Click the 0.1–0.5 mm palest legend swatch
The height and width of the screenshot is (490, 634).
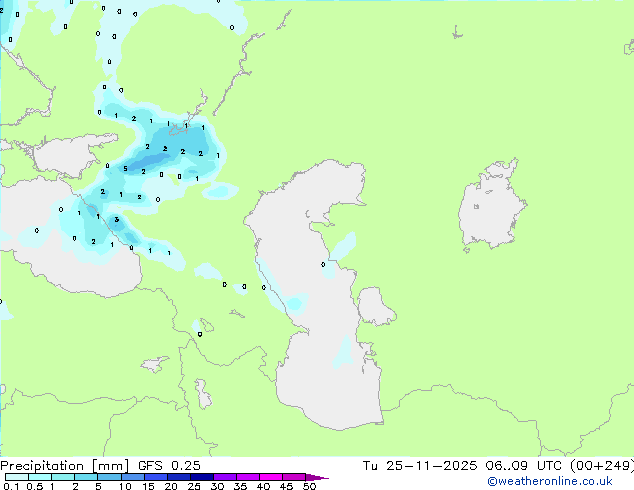point(17,477)
